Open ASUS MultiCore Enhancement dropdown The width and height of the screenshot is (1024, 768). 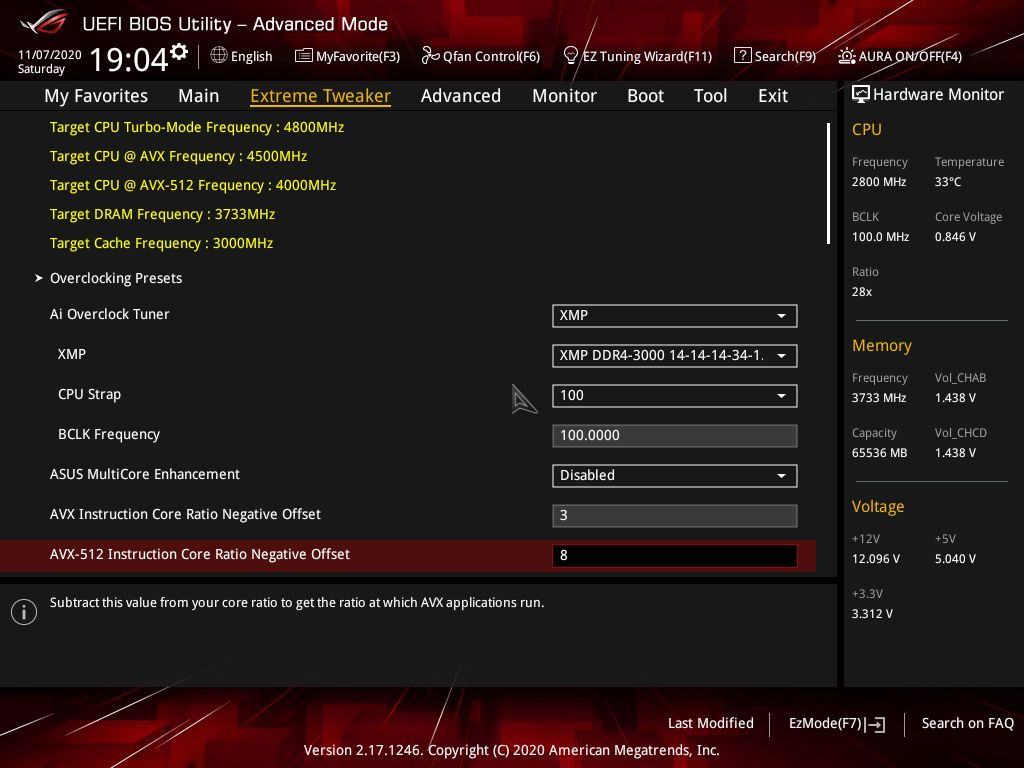click(x=675, y=475)
